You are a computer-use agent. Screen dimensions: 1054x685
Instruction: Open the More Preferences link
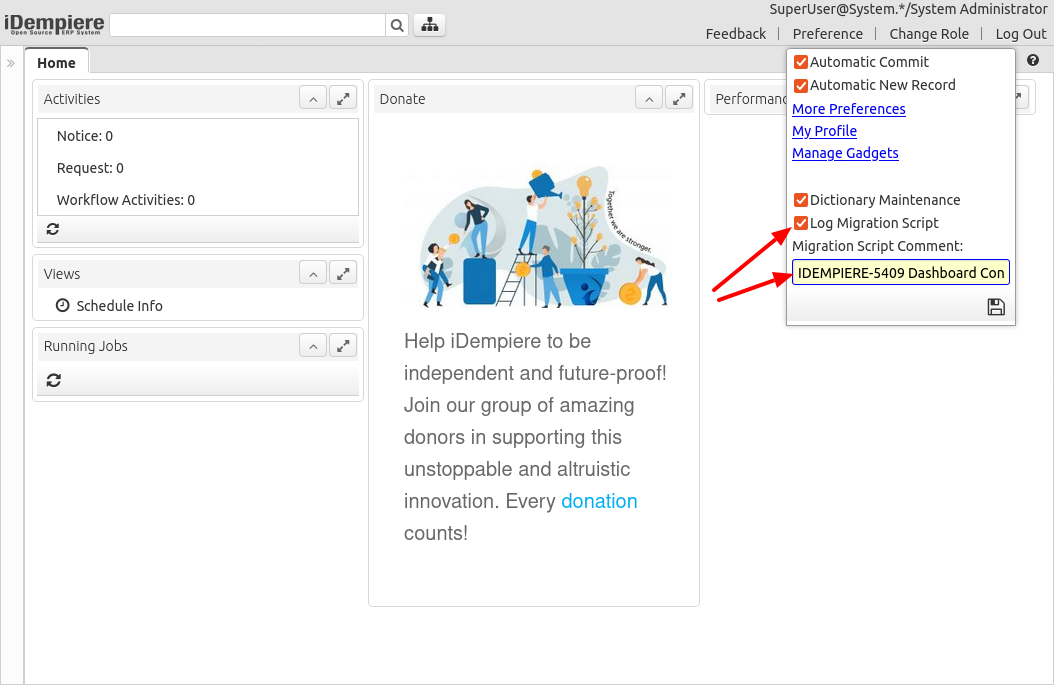(x=848, y=109)
